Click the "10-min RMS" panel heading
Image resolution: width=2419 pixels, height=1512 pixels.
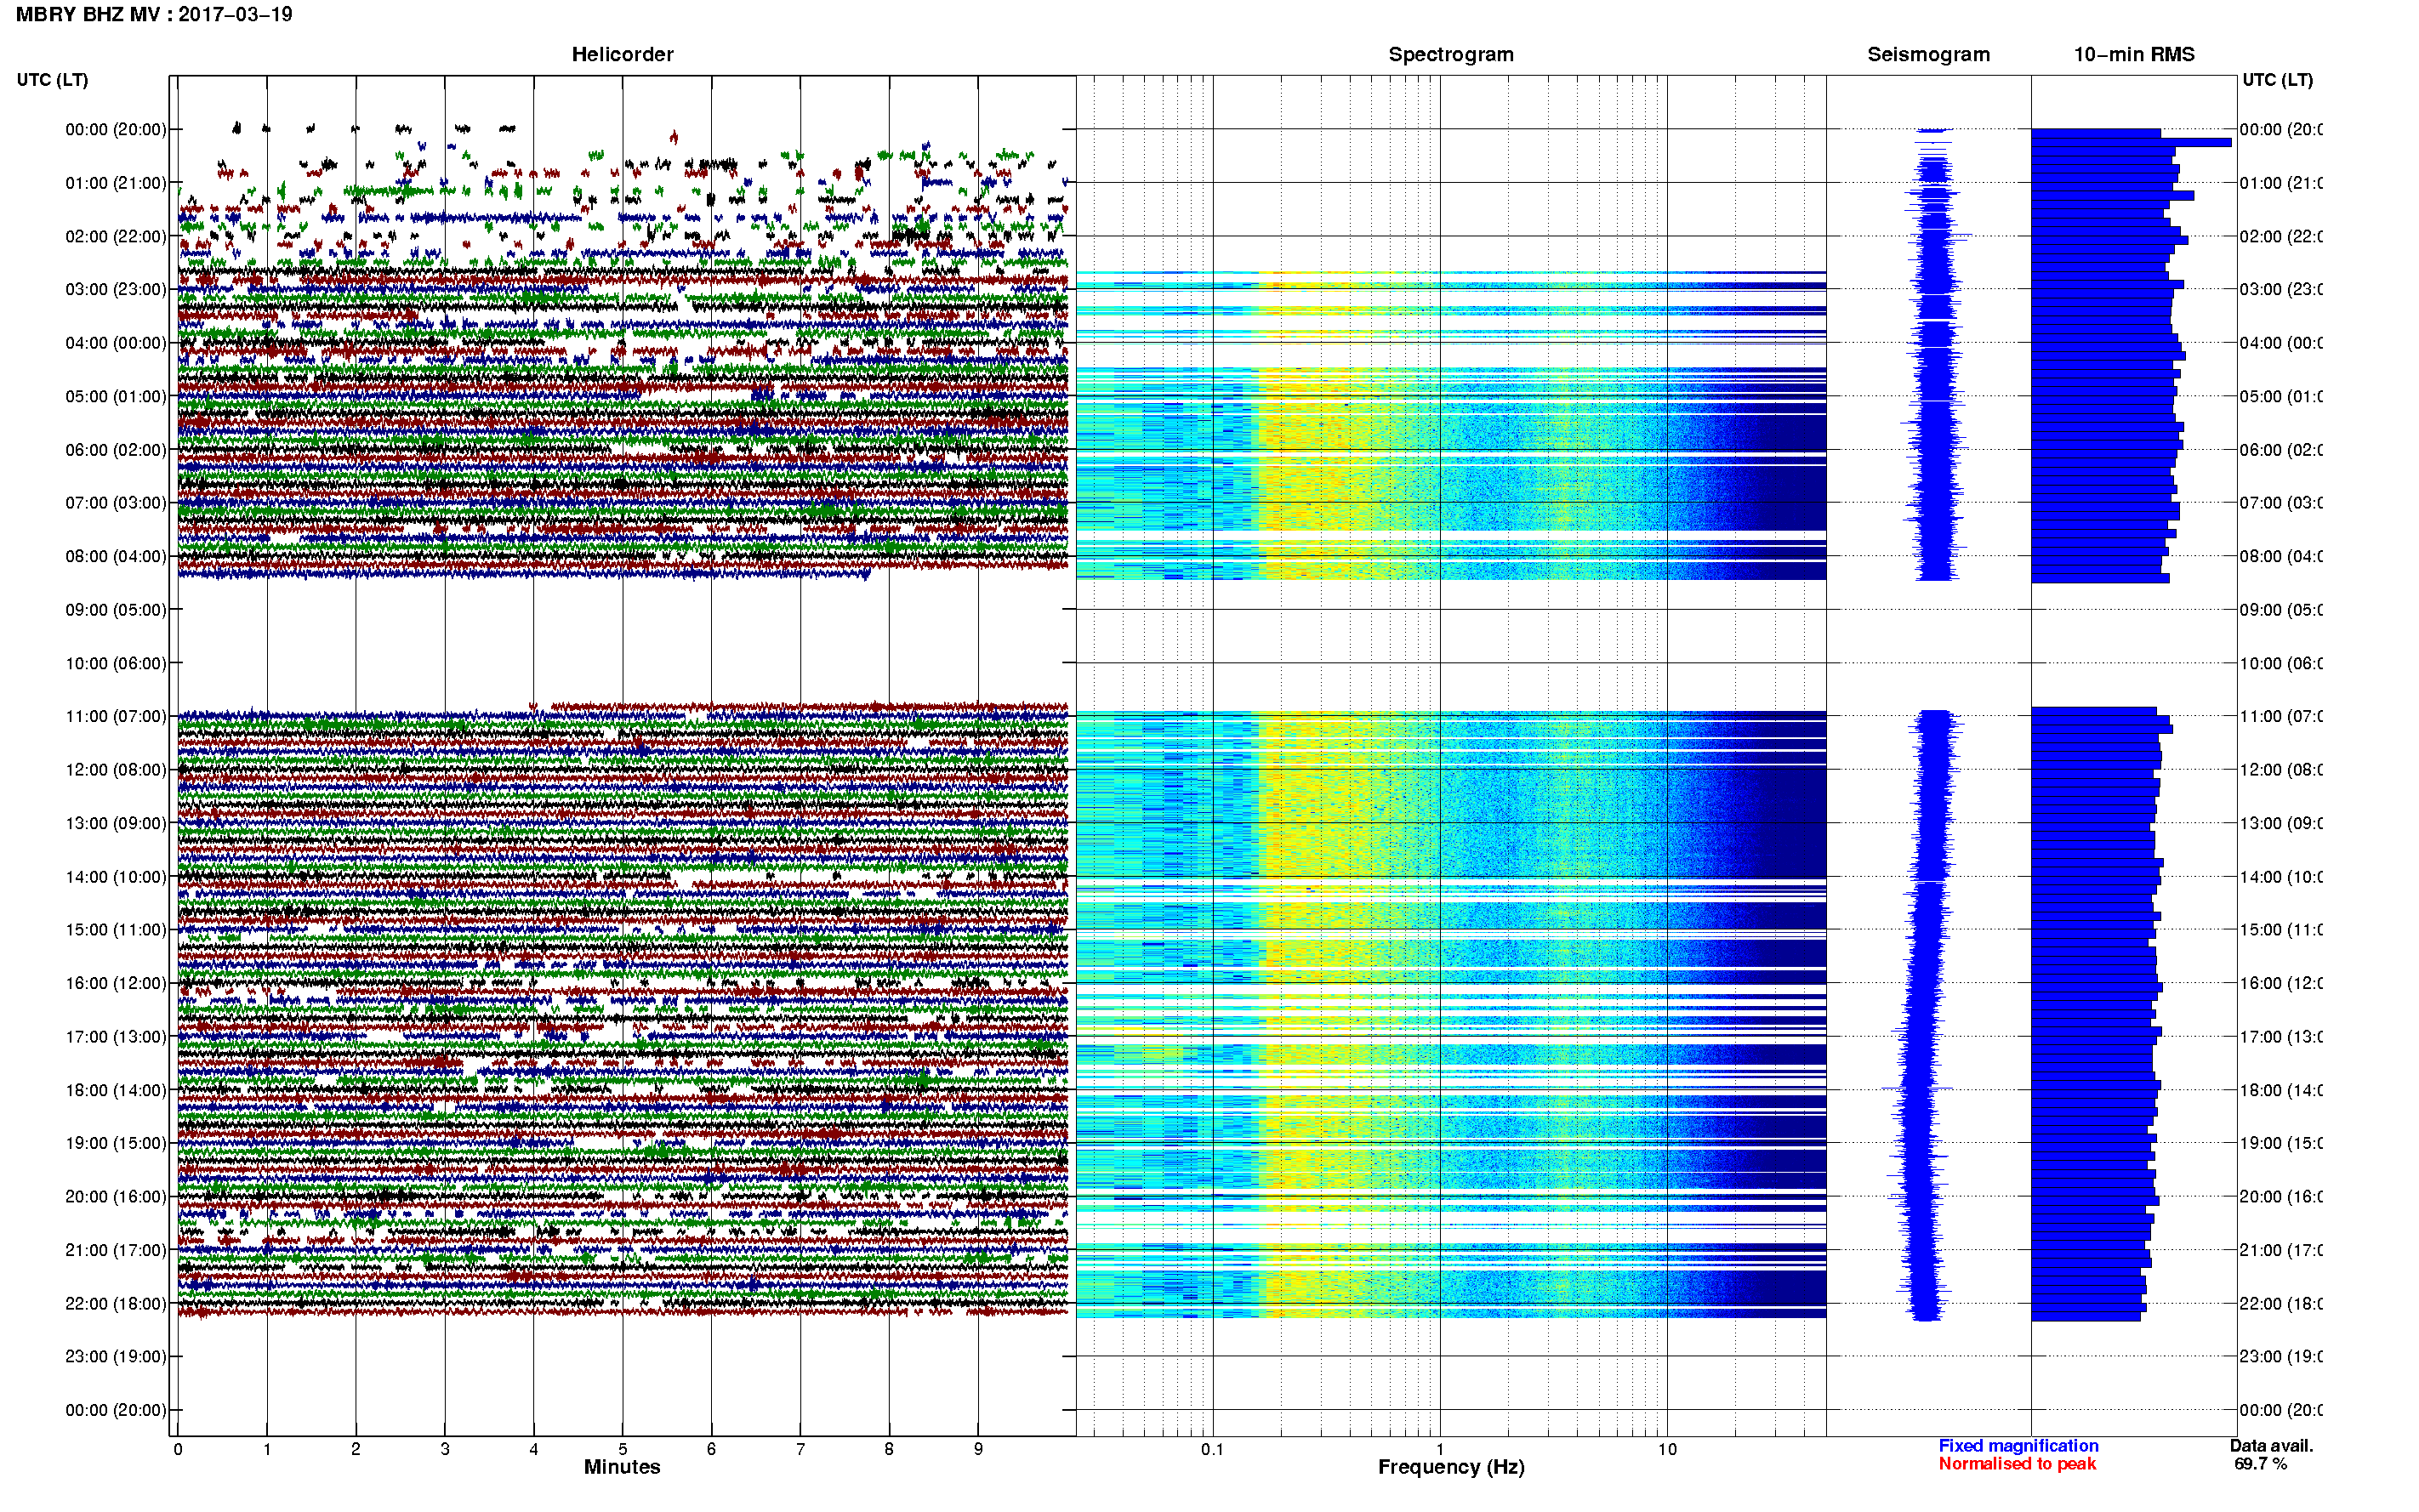(2134, 54)
